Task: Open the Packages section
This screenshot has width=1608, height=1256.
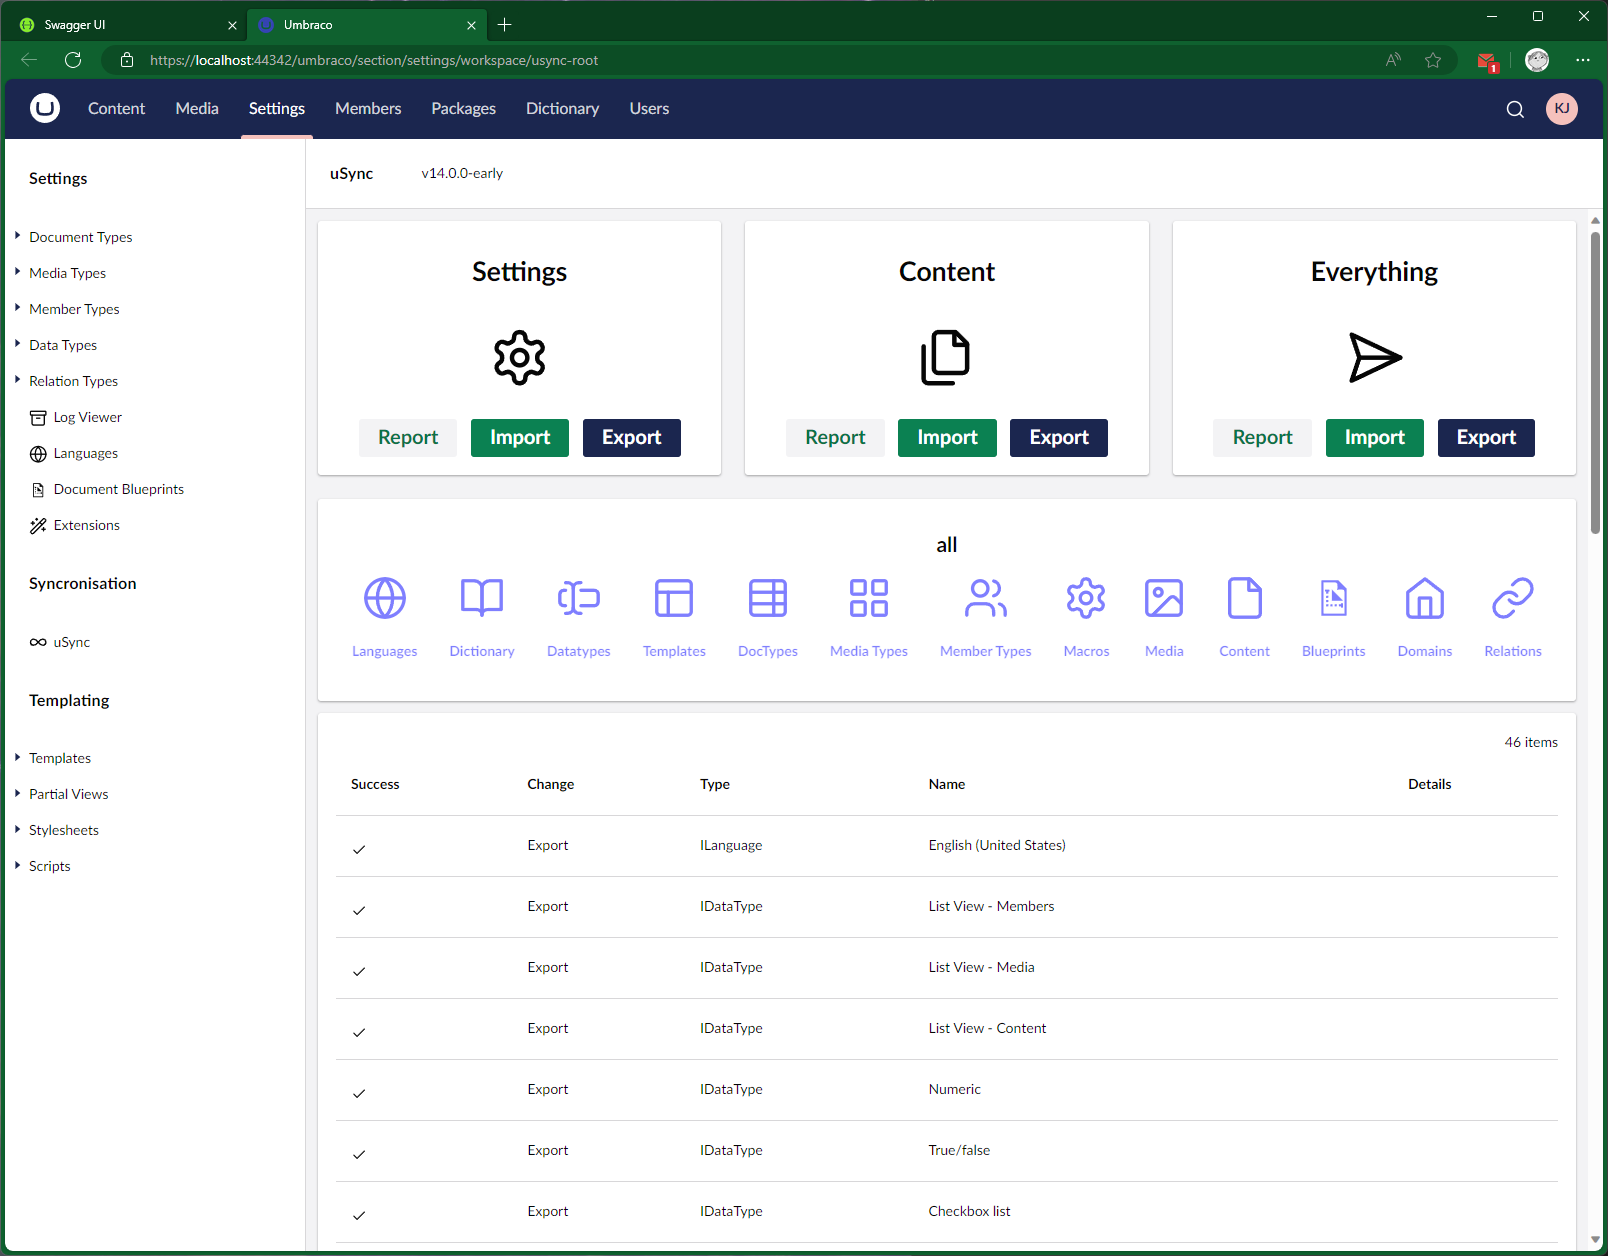Action: [463, 108]
